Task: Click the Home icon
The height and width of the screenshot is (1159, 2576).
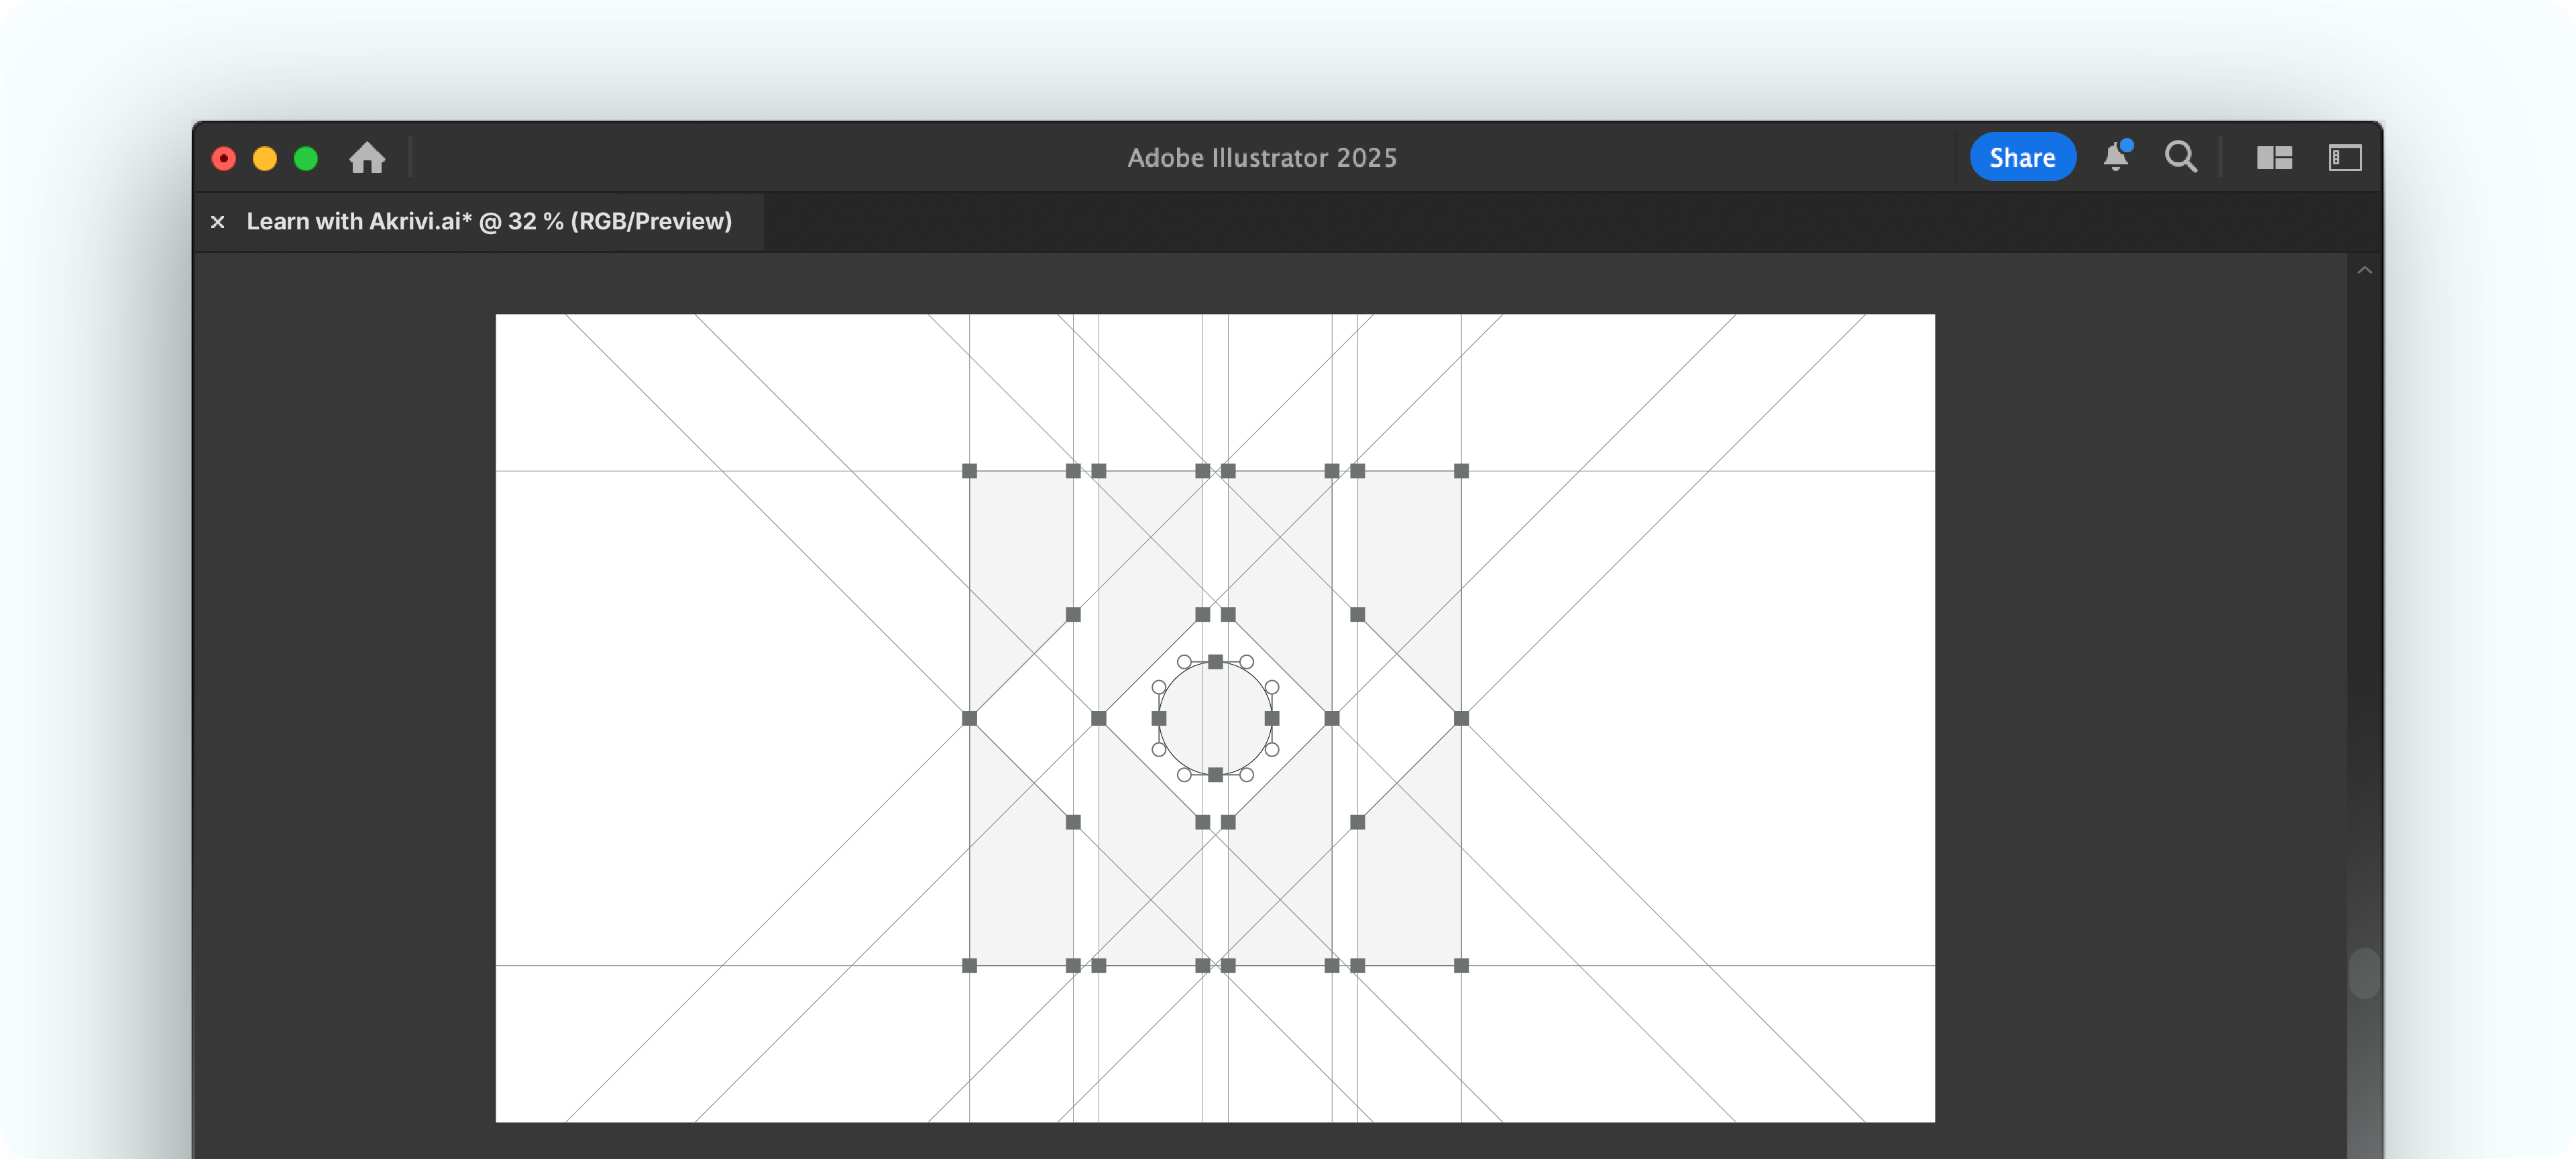Action: (367, 158)
